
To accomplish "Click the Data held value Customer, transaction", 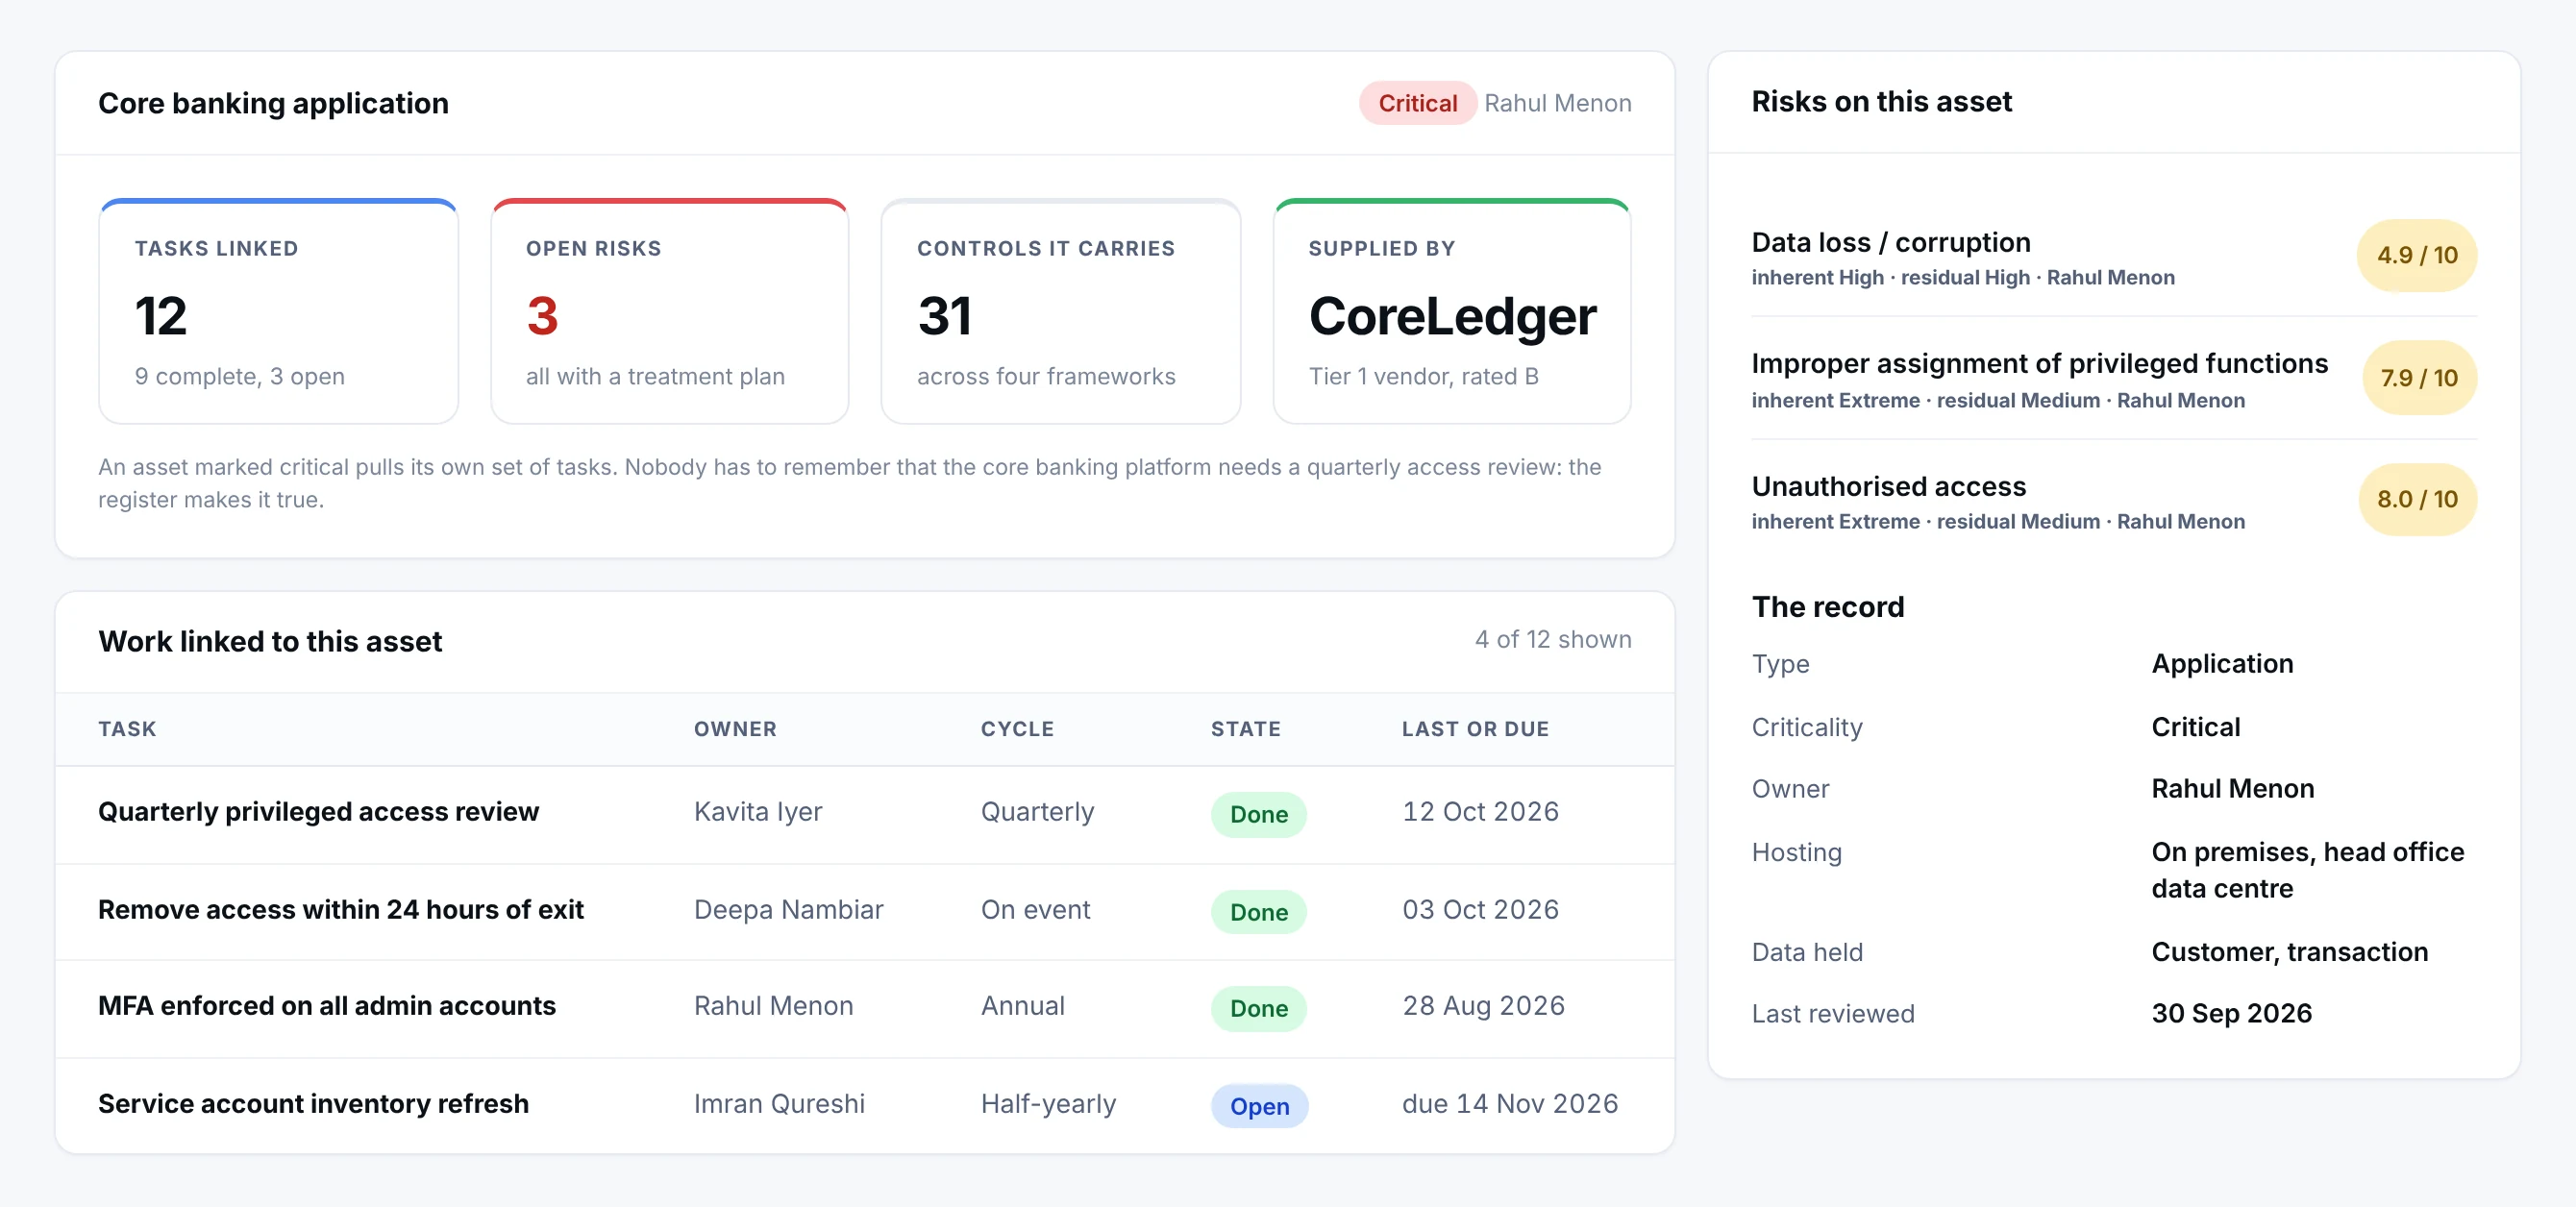I will [x=2289, y=952].
